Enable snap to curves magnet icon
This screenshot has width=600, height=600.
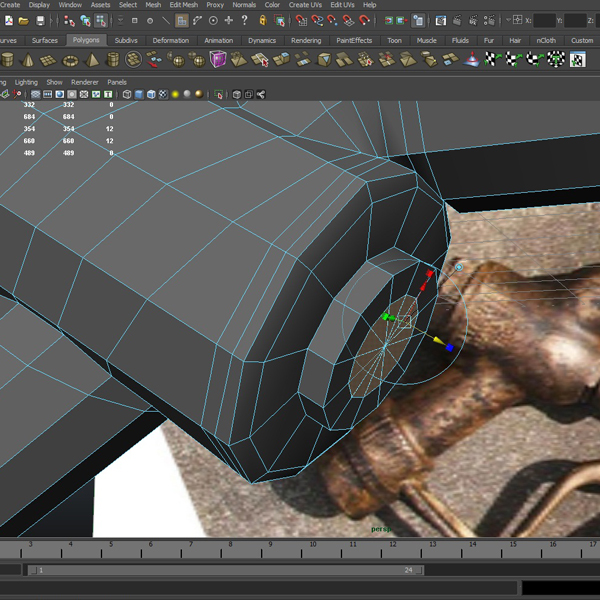tap(317, 20)
